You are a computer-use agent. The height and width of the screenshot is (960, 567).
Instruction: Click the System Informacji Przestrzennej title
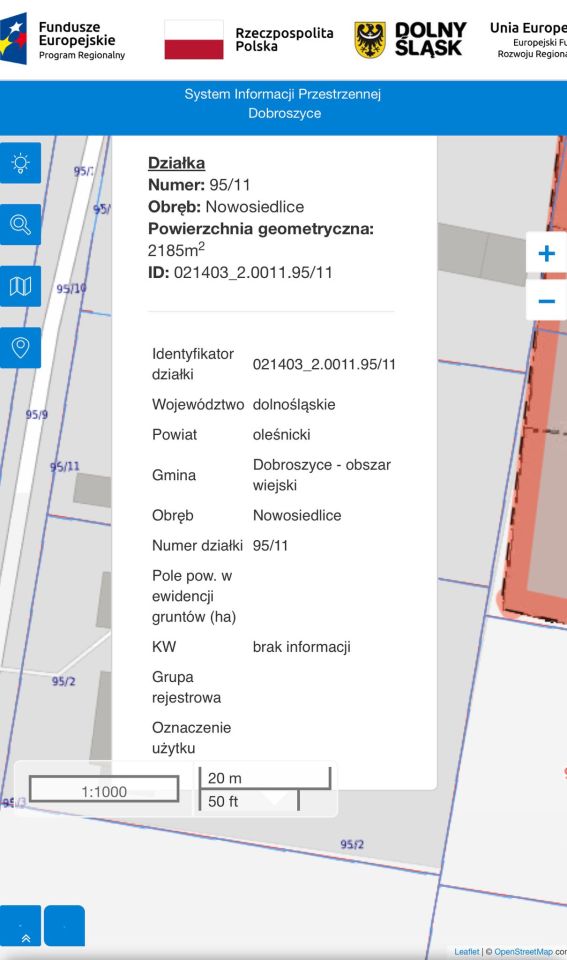click(x=283, y=94)
